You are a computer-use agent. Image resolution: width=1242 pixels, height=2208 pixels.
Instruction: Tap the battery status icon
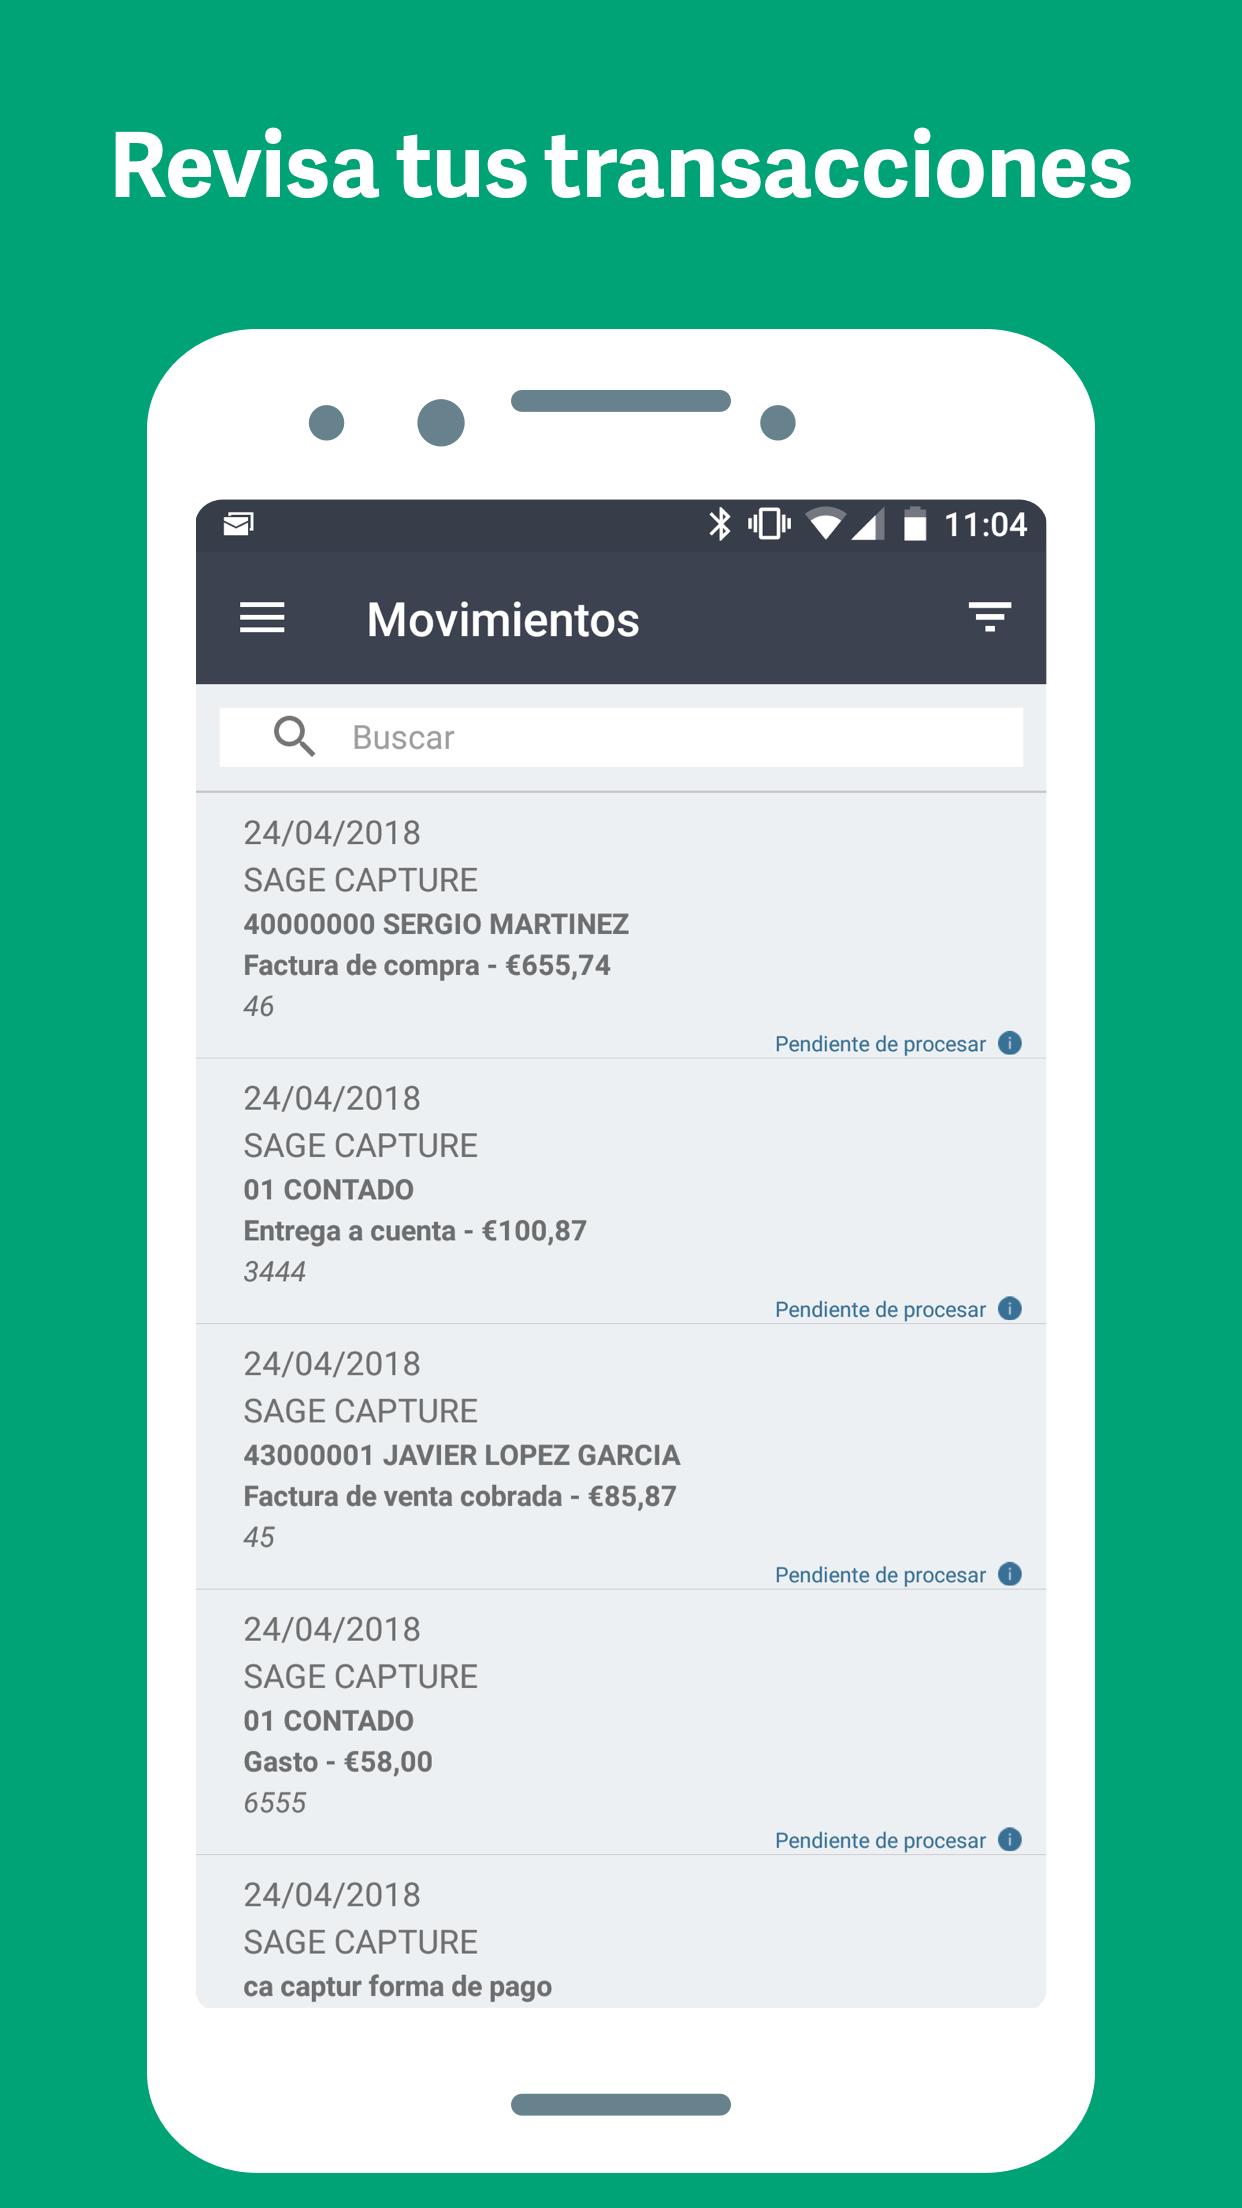coord(915,524)
